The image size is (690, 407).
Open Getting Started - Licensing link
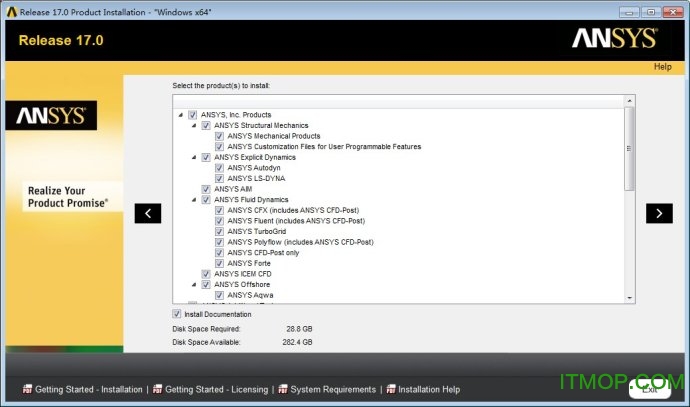216,389
